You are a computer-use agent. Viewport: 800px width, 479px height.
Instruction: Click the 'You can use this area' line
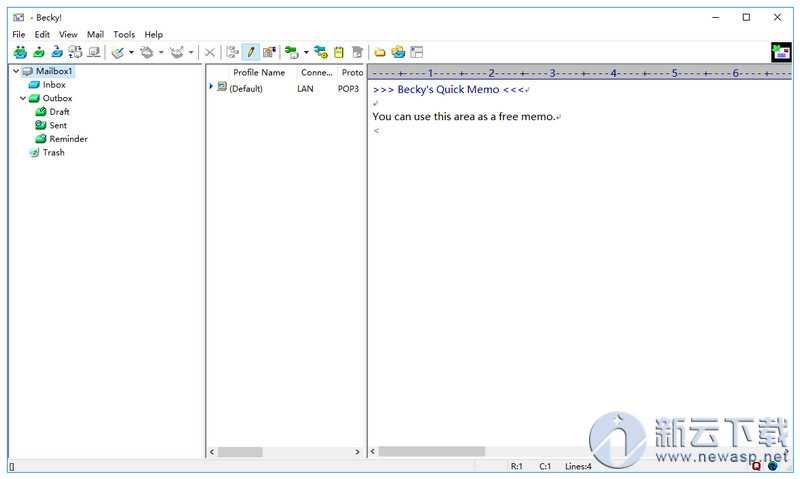(x=464, y=116)
